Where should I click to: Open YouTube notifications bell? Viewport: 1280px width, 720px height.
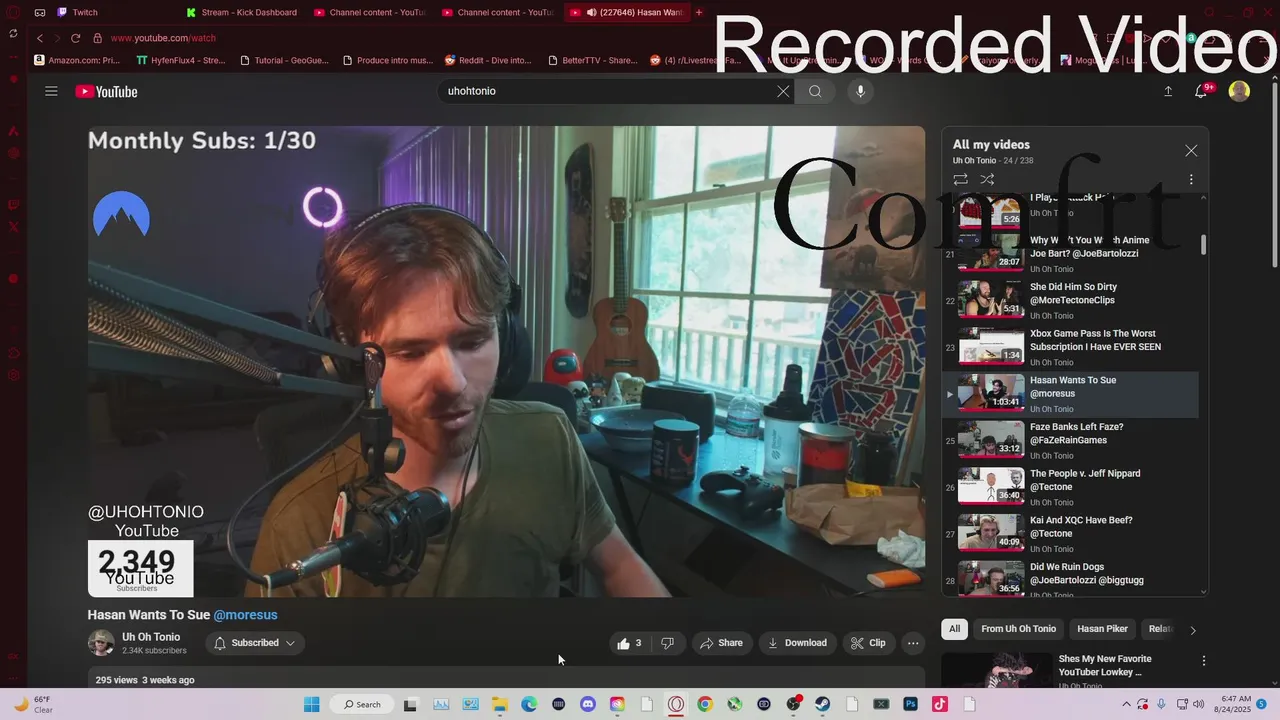point(1202,91)
